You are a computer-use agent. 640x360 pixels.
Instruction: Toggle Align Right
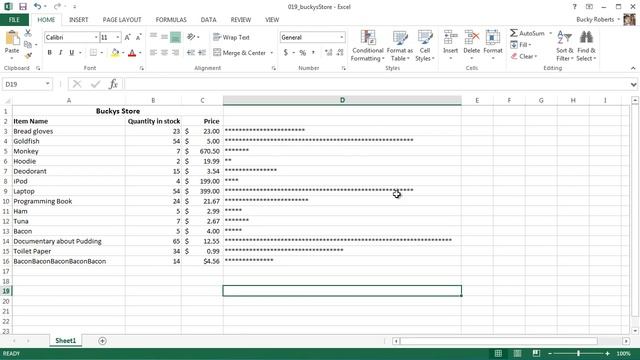coord(176,53)
